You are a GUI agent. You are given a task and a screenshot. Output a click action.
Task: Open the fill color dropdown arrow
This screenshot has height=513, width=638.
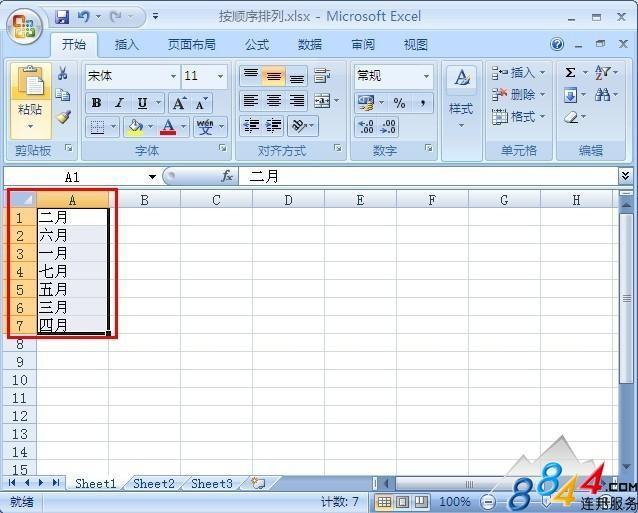tap(150, 127)
